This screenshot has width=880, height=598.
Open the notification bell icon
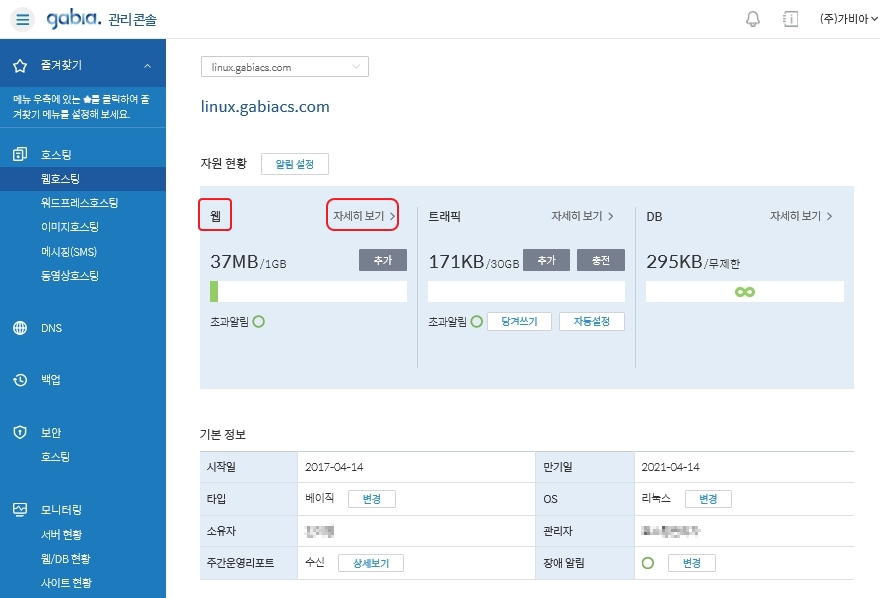(753, 19)
